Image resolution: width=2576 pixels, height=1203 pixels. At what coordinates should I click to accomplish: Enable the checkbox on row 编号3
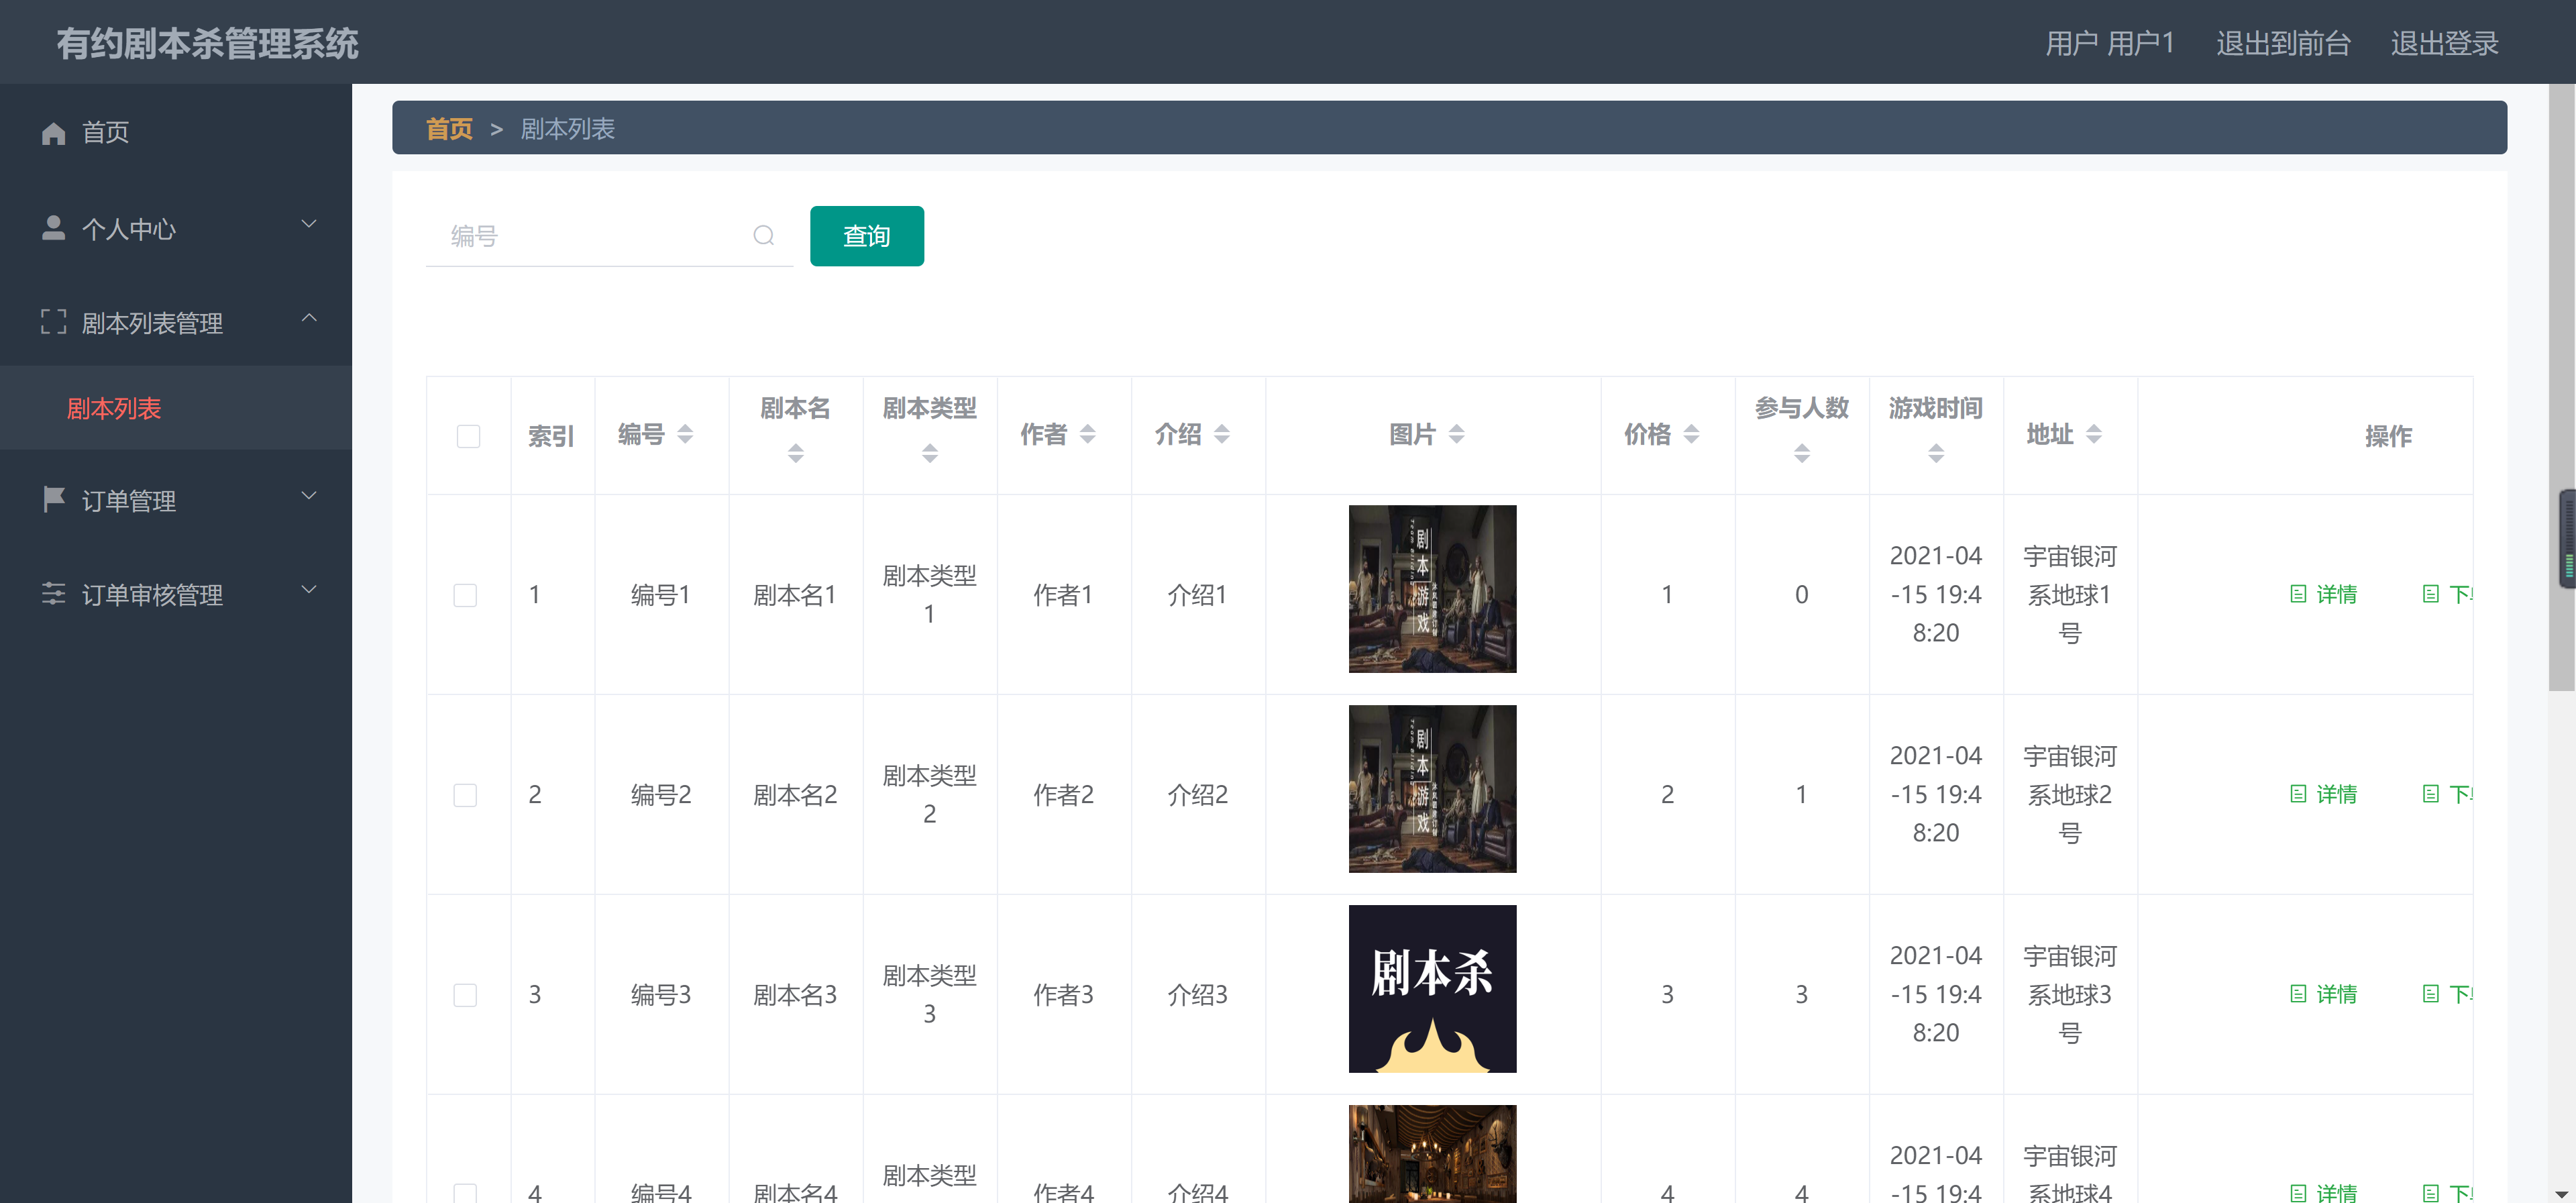point(465,994)
